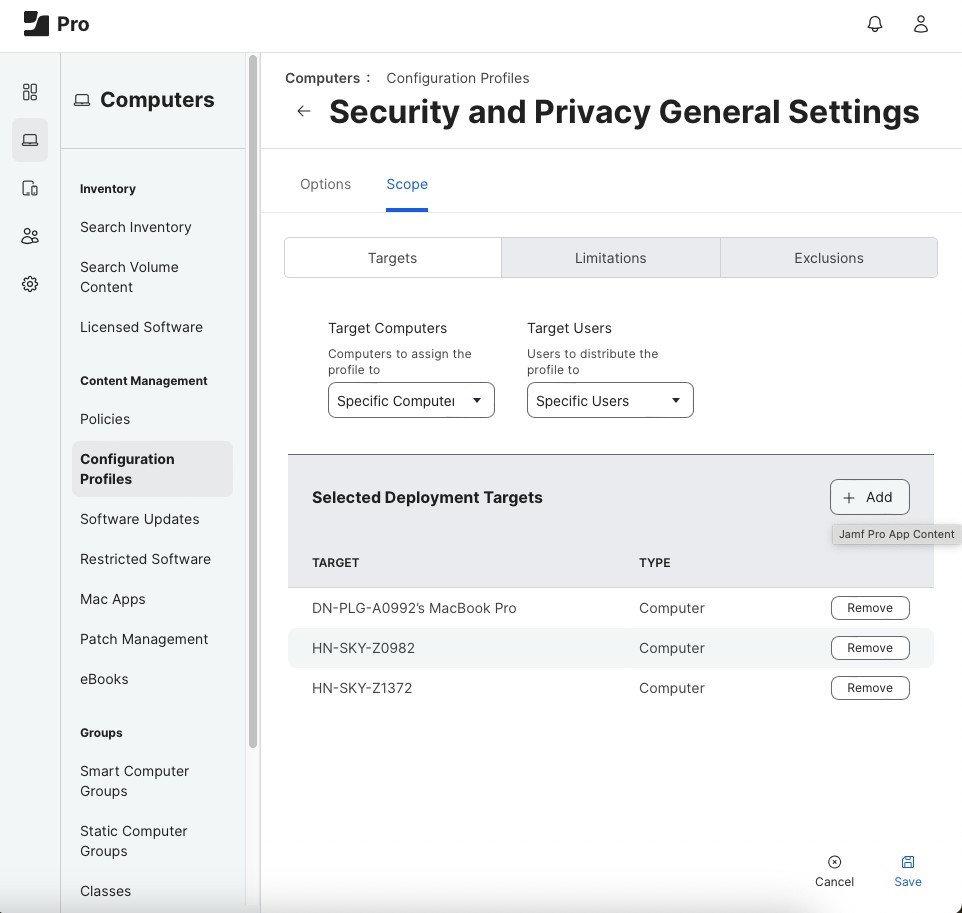Open the Users icon in left rail
The width and height of the screenshot is (962, 913).
[30, 236]
